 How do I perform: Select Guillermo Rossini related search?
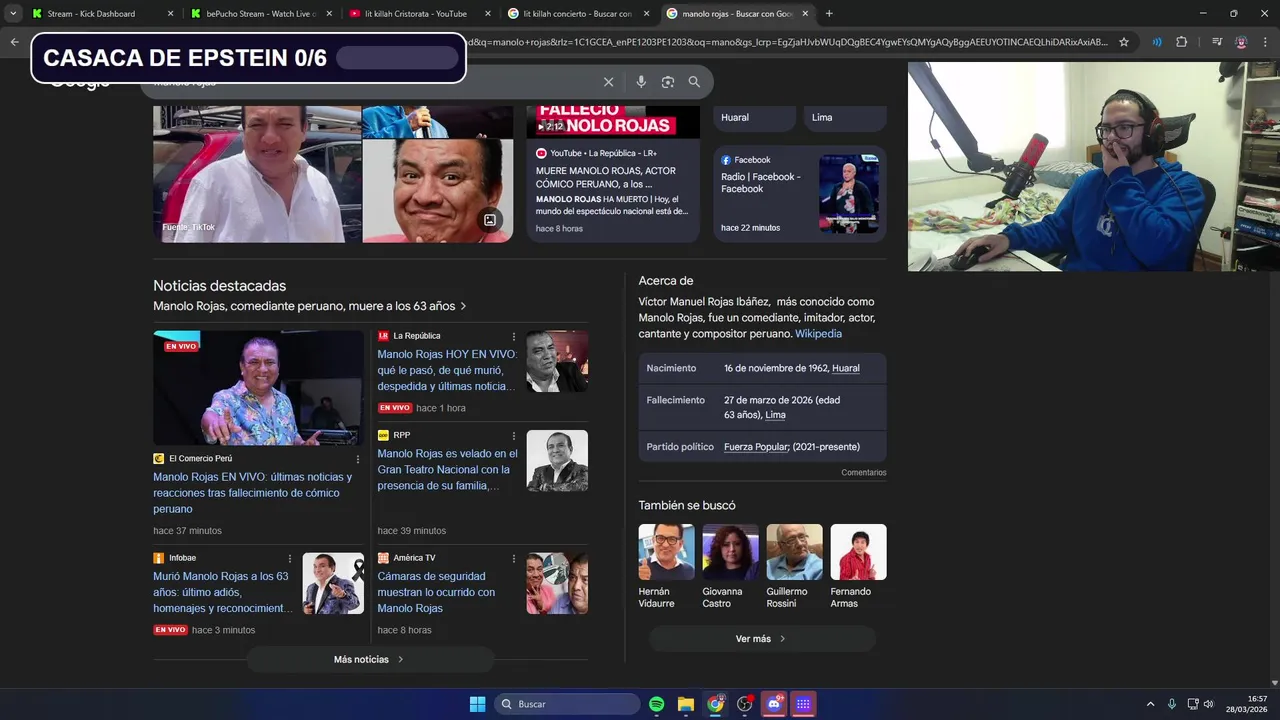(794, 566)
